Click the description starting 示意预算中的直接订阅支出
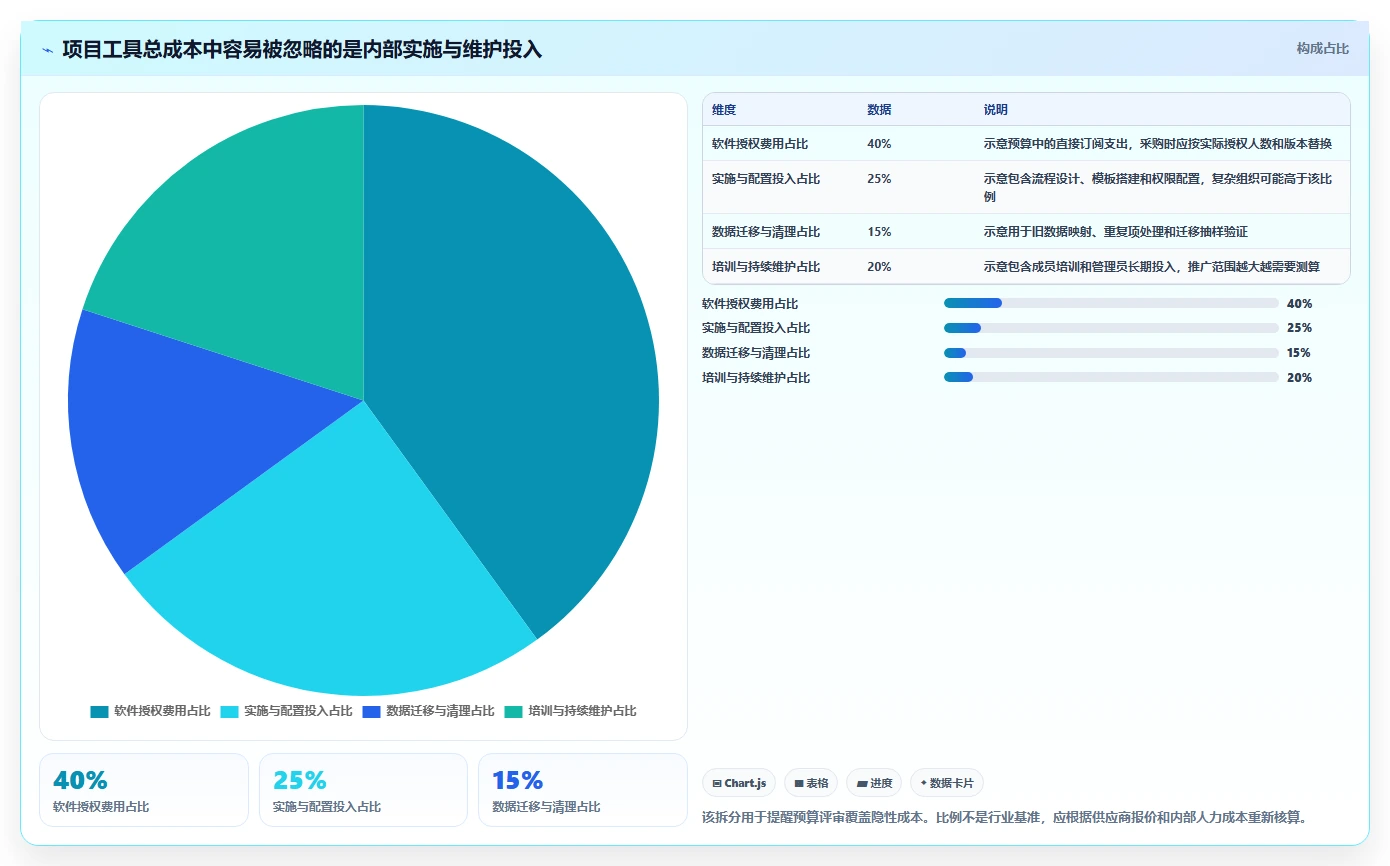Image resolution: width=1390 pixels, height=866 pixels. tap(1158, 144)
